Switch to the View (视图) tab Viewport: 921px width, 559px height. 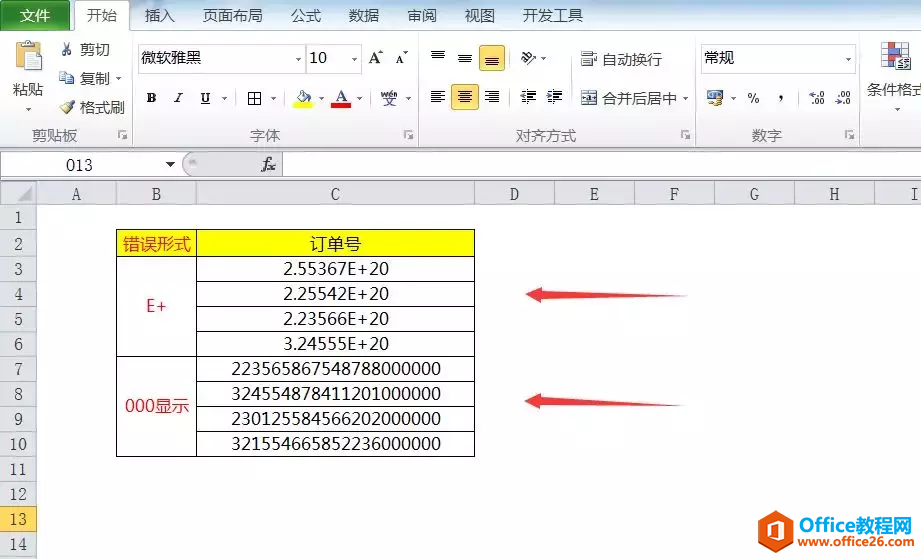(479, 15)
